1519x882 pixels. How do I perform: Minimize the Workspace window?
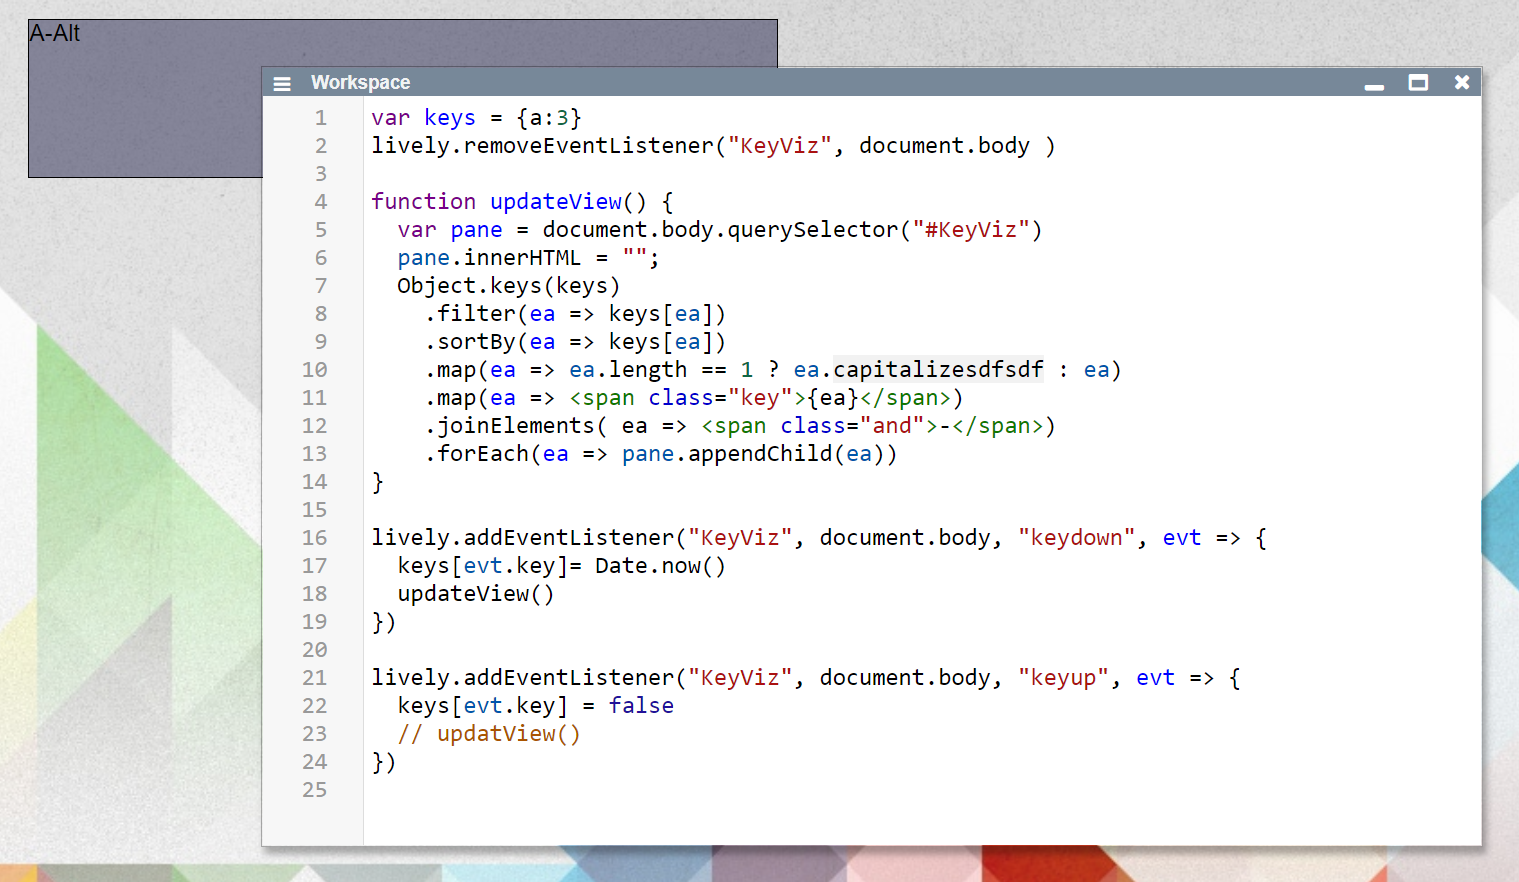pos(1374,84)
